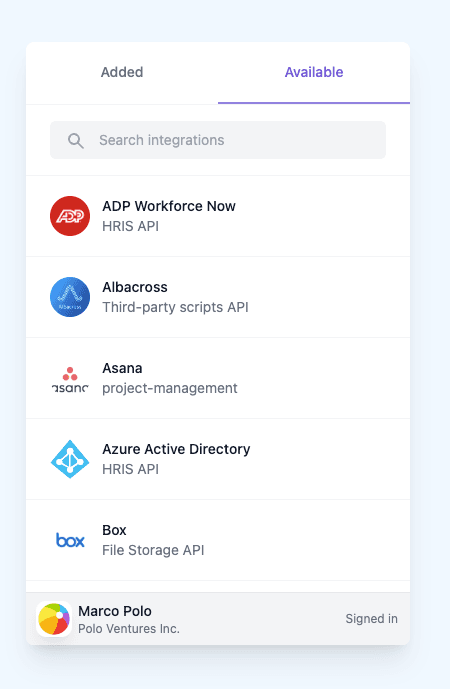Click the ADP red logo icon
The height and width of the screenshot is (689, 450).
[70, 216]
